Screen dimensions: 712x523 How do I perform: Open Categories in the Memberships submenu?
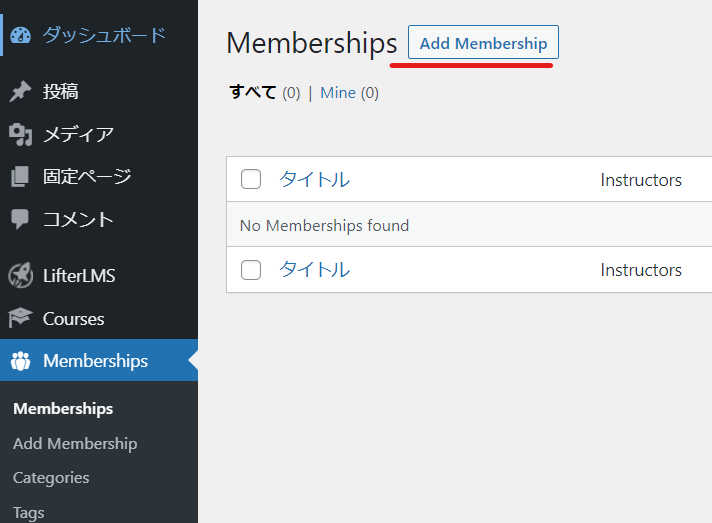[x=51, y=478]
